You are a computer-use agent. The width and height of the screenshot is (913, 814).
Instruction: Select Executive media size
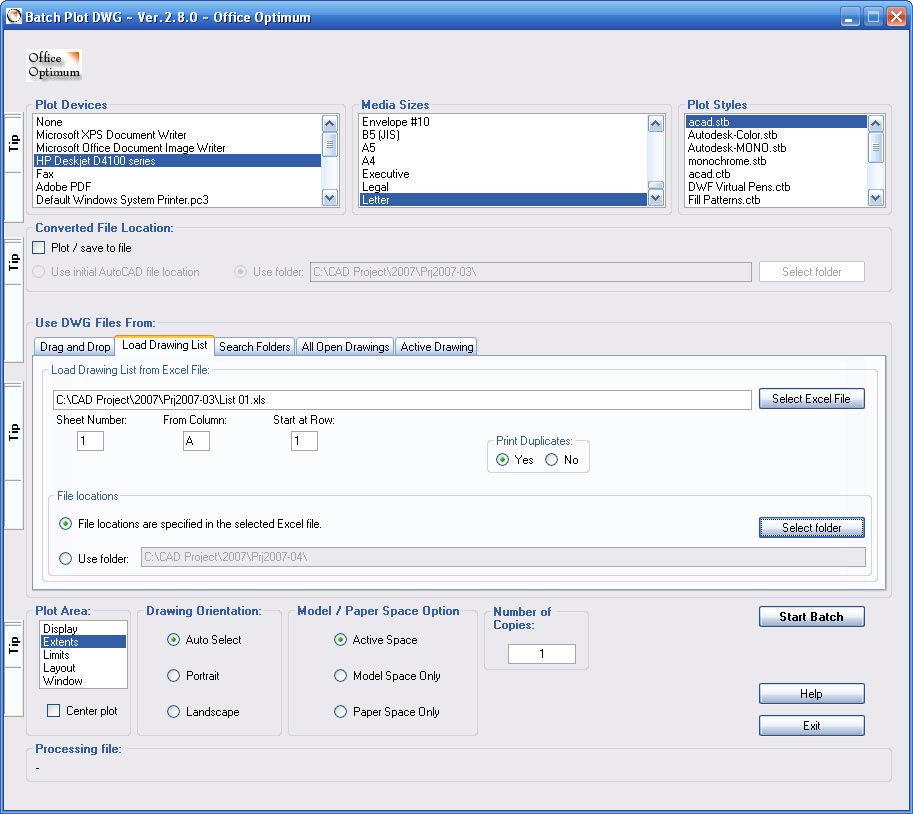(503, 174)
